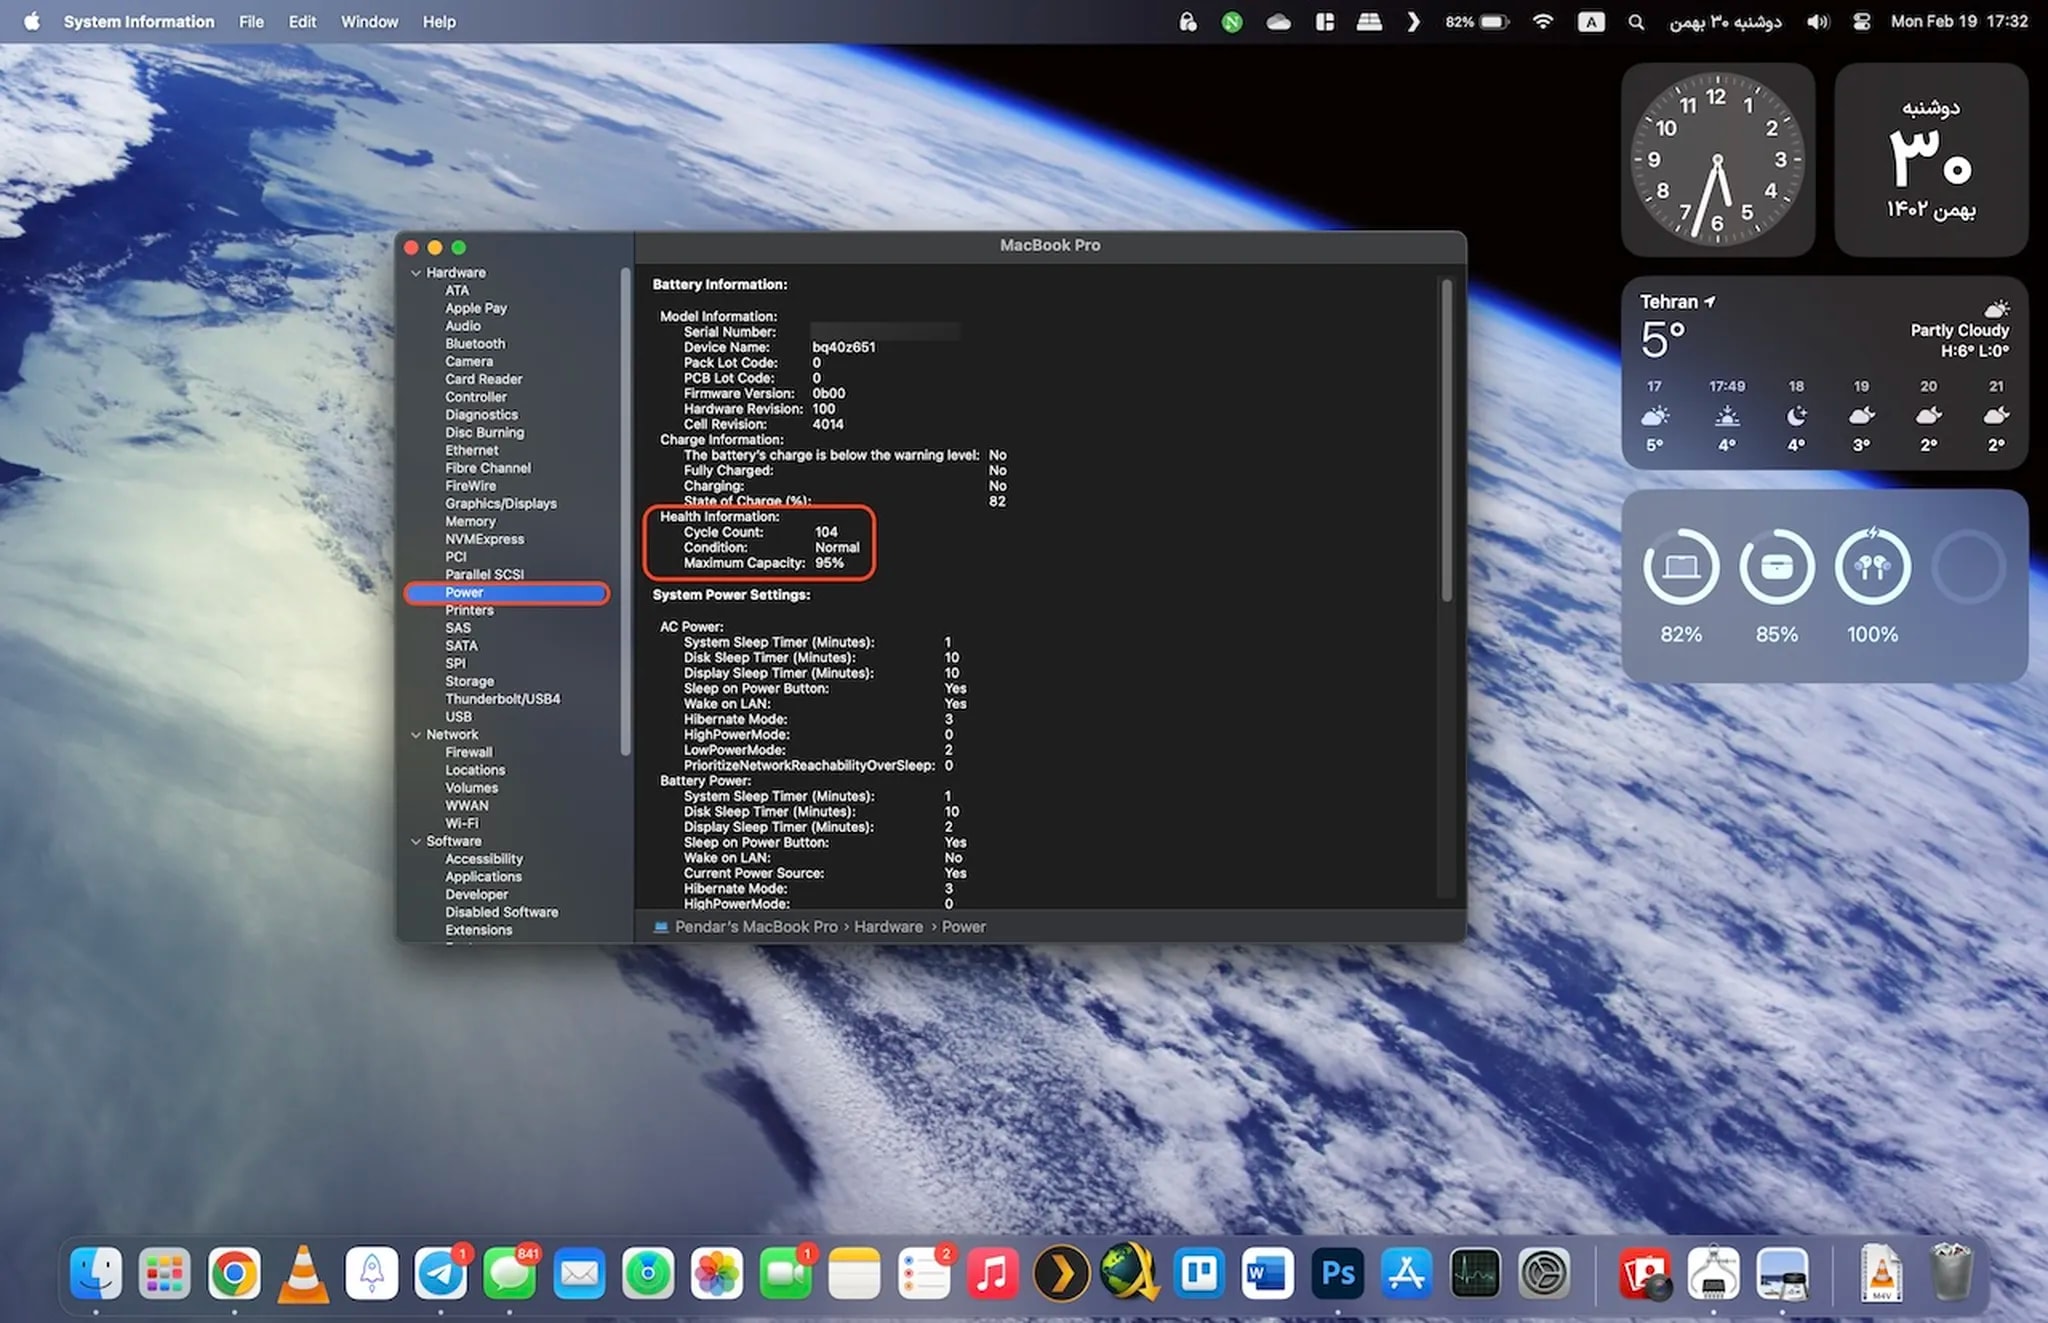Click the details pane vertical scrollbar
The height and width of the screenshot is (1323, 2048).
[x=1446, y=440]
